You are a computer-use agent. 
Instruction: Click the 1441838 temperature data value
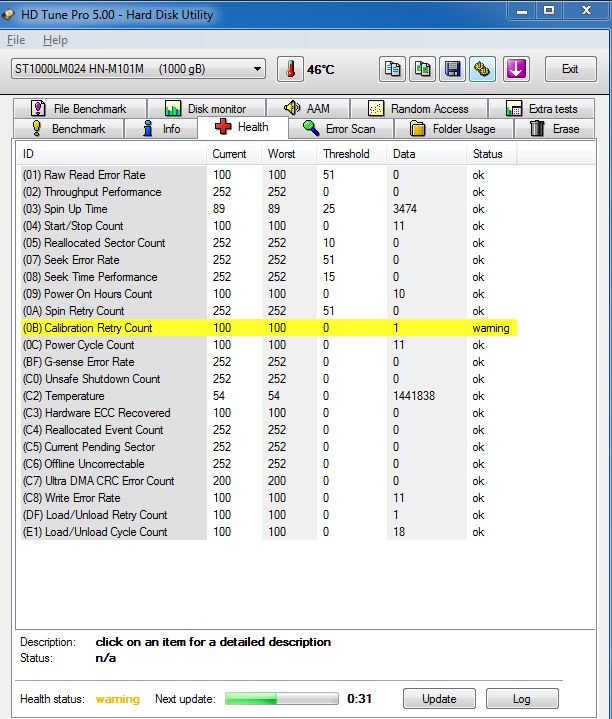[x=414, y=396]
